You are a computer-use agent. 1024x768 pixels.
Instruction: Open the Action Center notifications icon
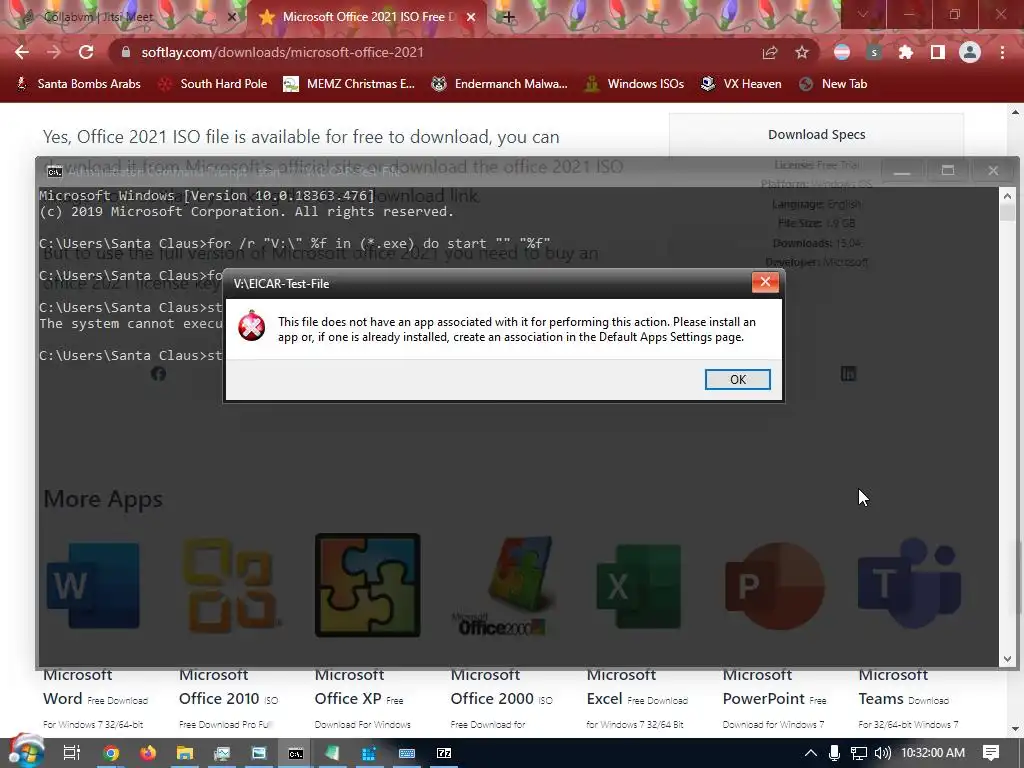point(991,753)
